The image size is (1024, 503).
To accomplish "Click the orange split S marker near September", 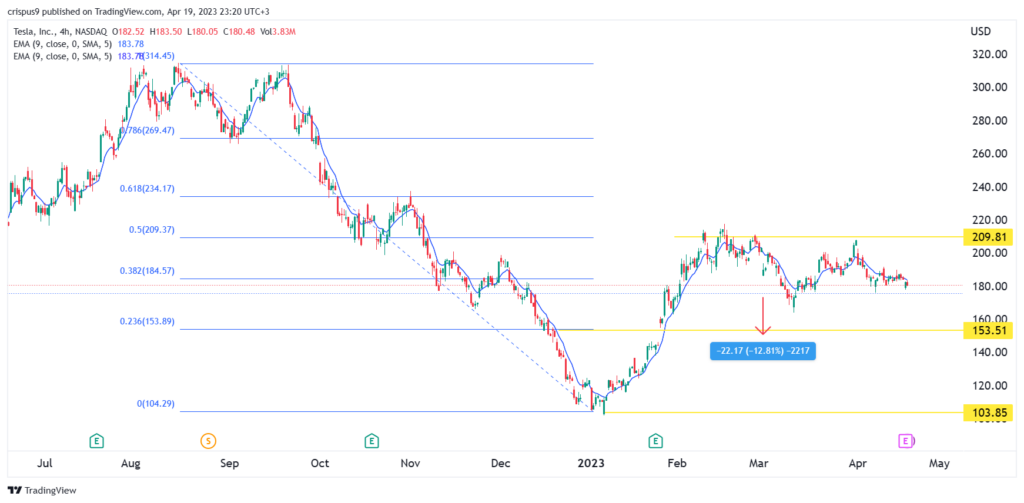I will point(208,442).
